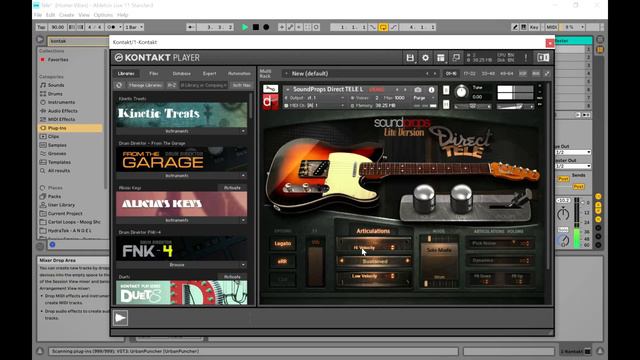Switch to Kontakt Files tab

(x=153, y=73)
